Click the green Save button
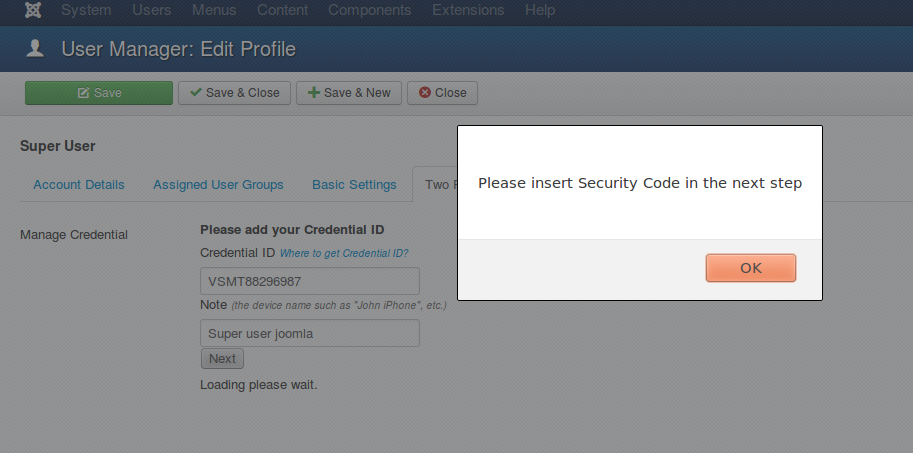Screen dimensions: 913x453 tap(99, 93)
